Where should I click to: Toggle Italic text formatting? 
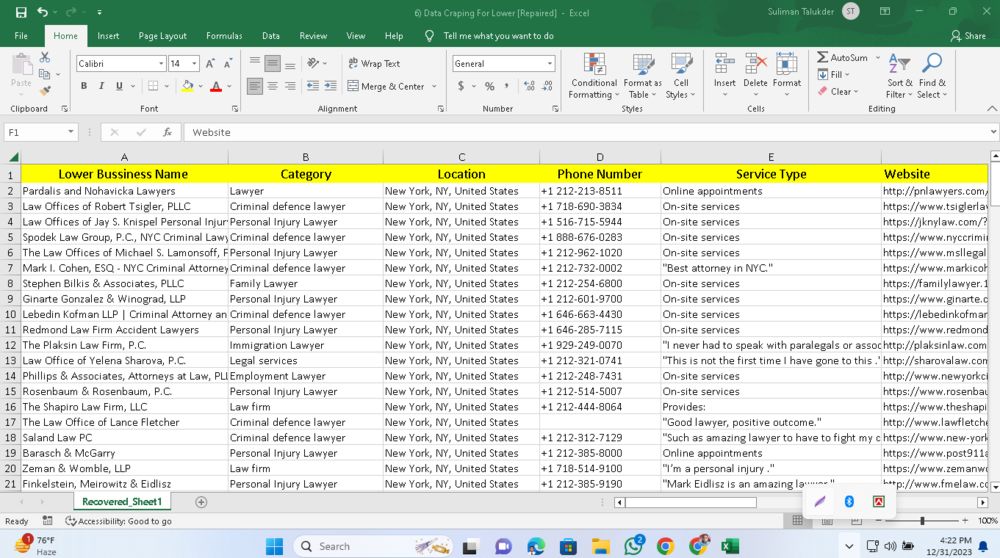(x=102, y=86)
